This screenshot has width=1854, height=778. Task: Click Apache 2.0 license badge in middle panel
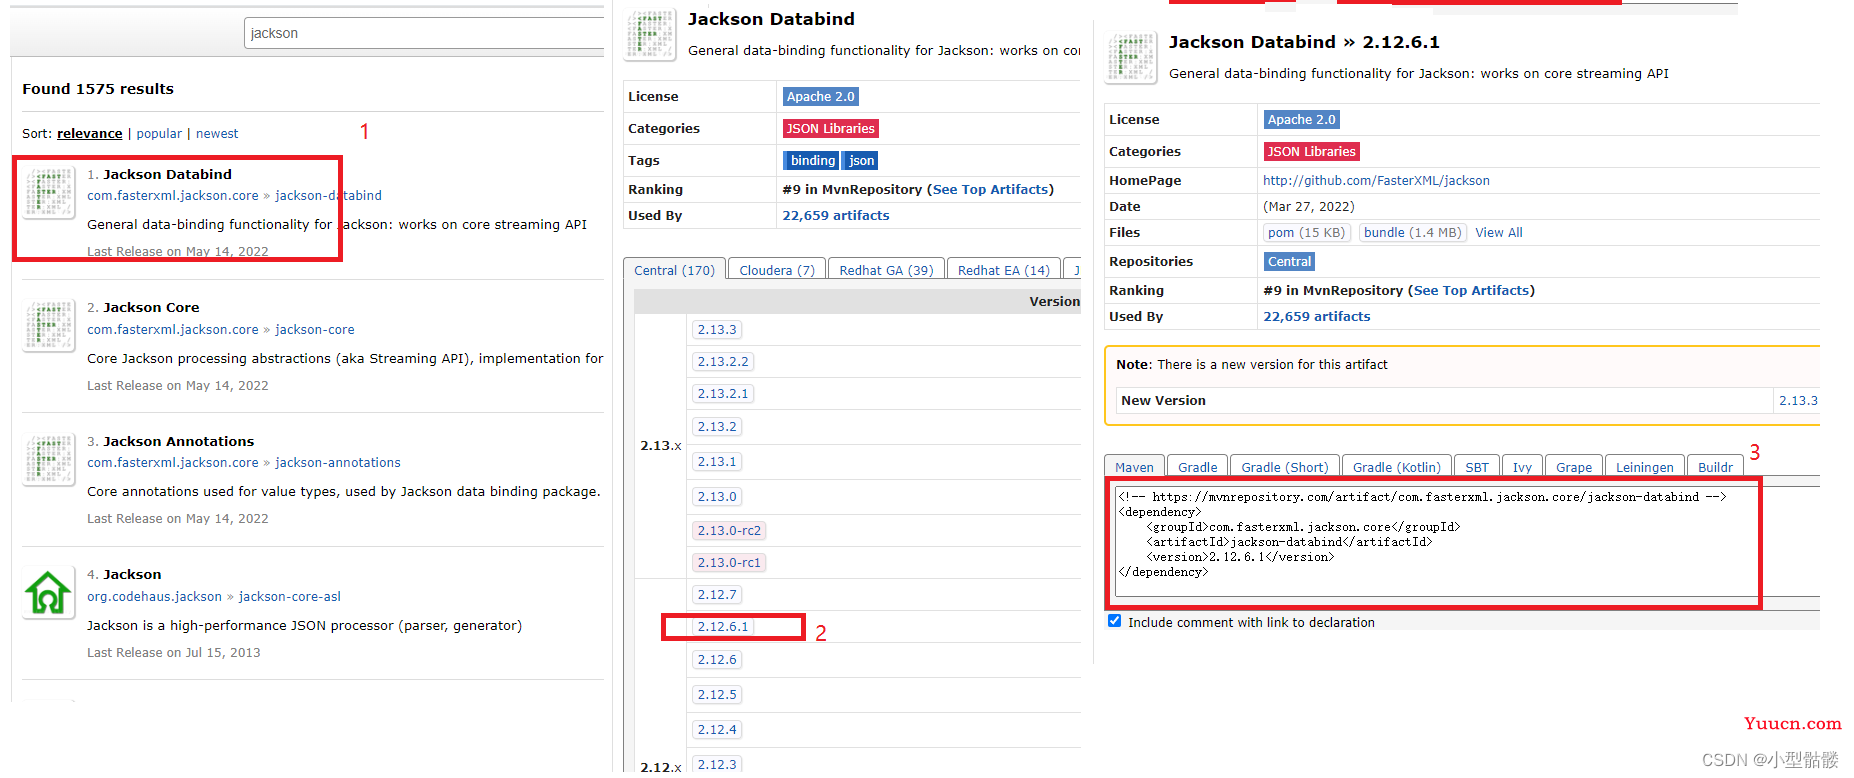click(821, 96)
